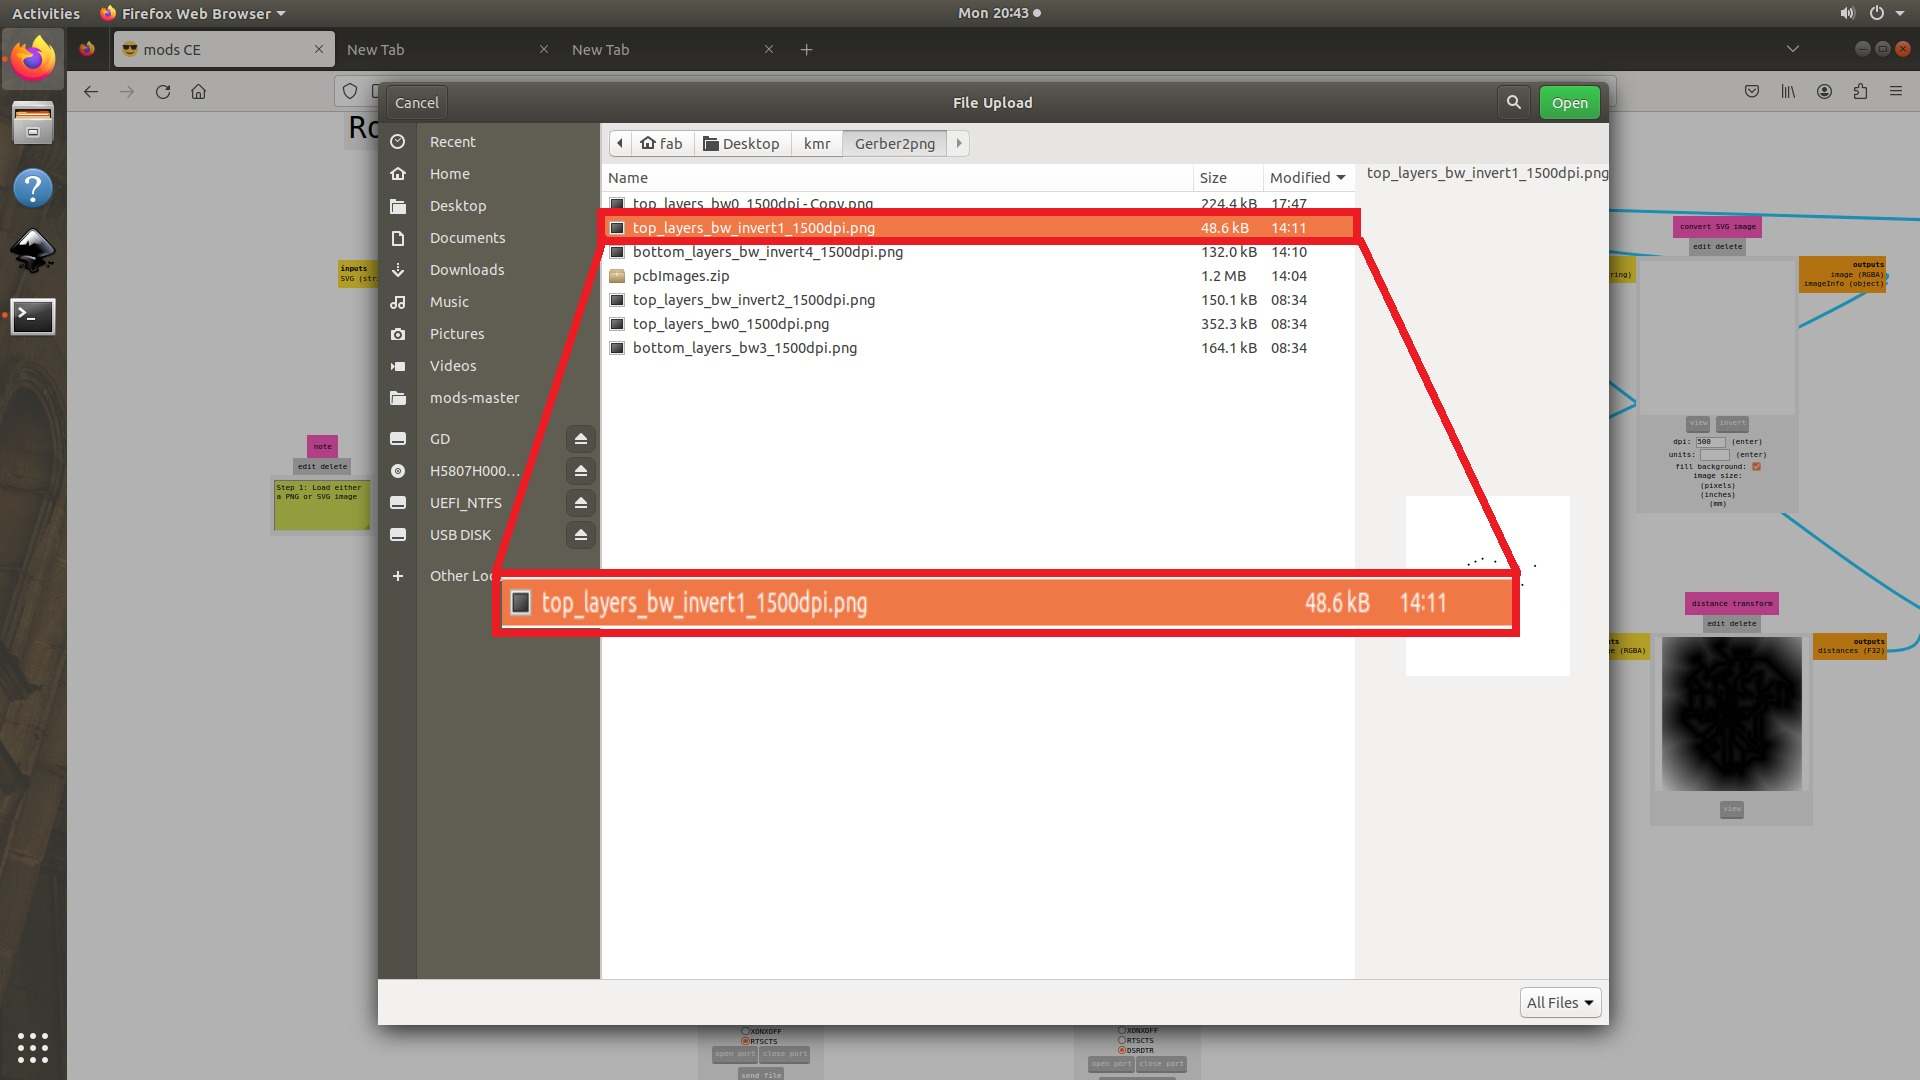Viewport: 1920px width, 1080px height.
Task: Sort by the Modified column header
Action: coord(1306,178)
